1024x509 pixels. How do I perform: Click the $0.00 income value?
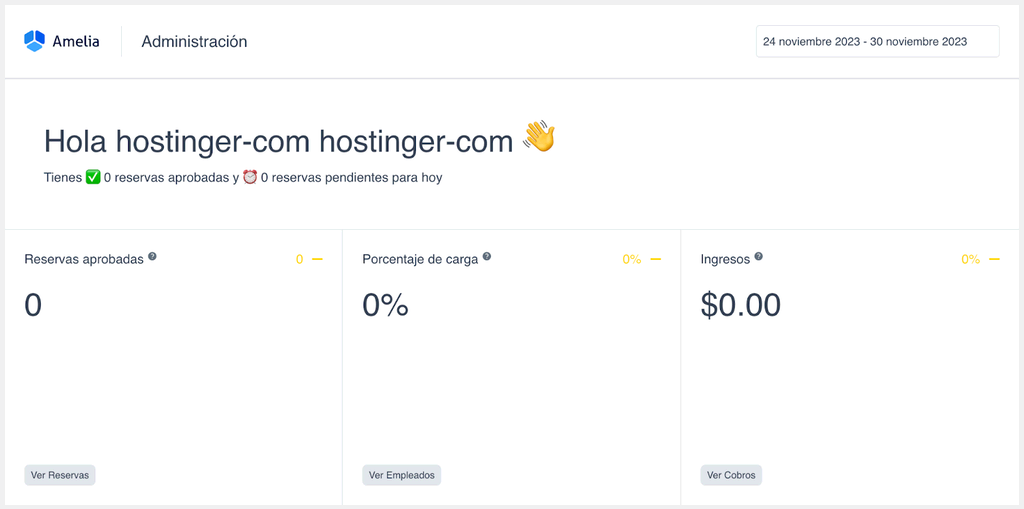pos(740,305)
